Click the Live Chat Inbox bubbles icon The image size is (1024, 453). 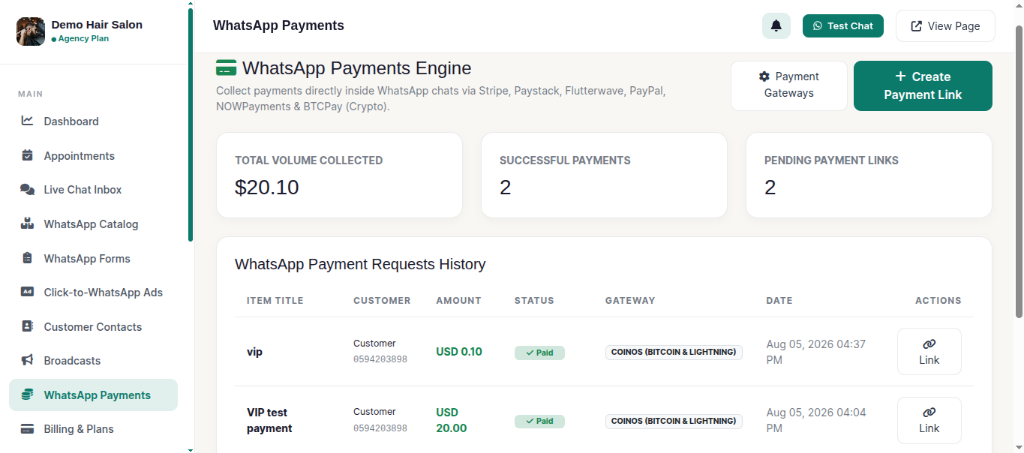coord(27,189)
